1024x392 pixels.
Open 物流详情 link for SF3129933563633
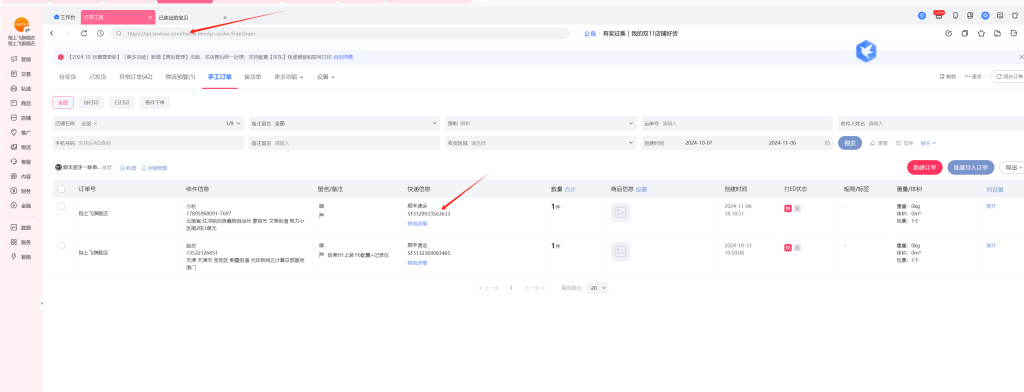[x=417, y=223]
